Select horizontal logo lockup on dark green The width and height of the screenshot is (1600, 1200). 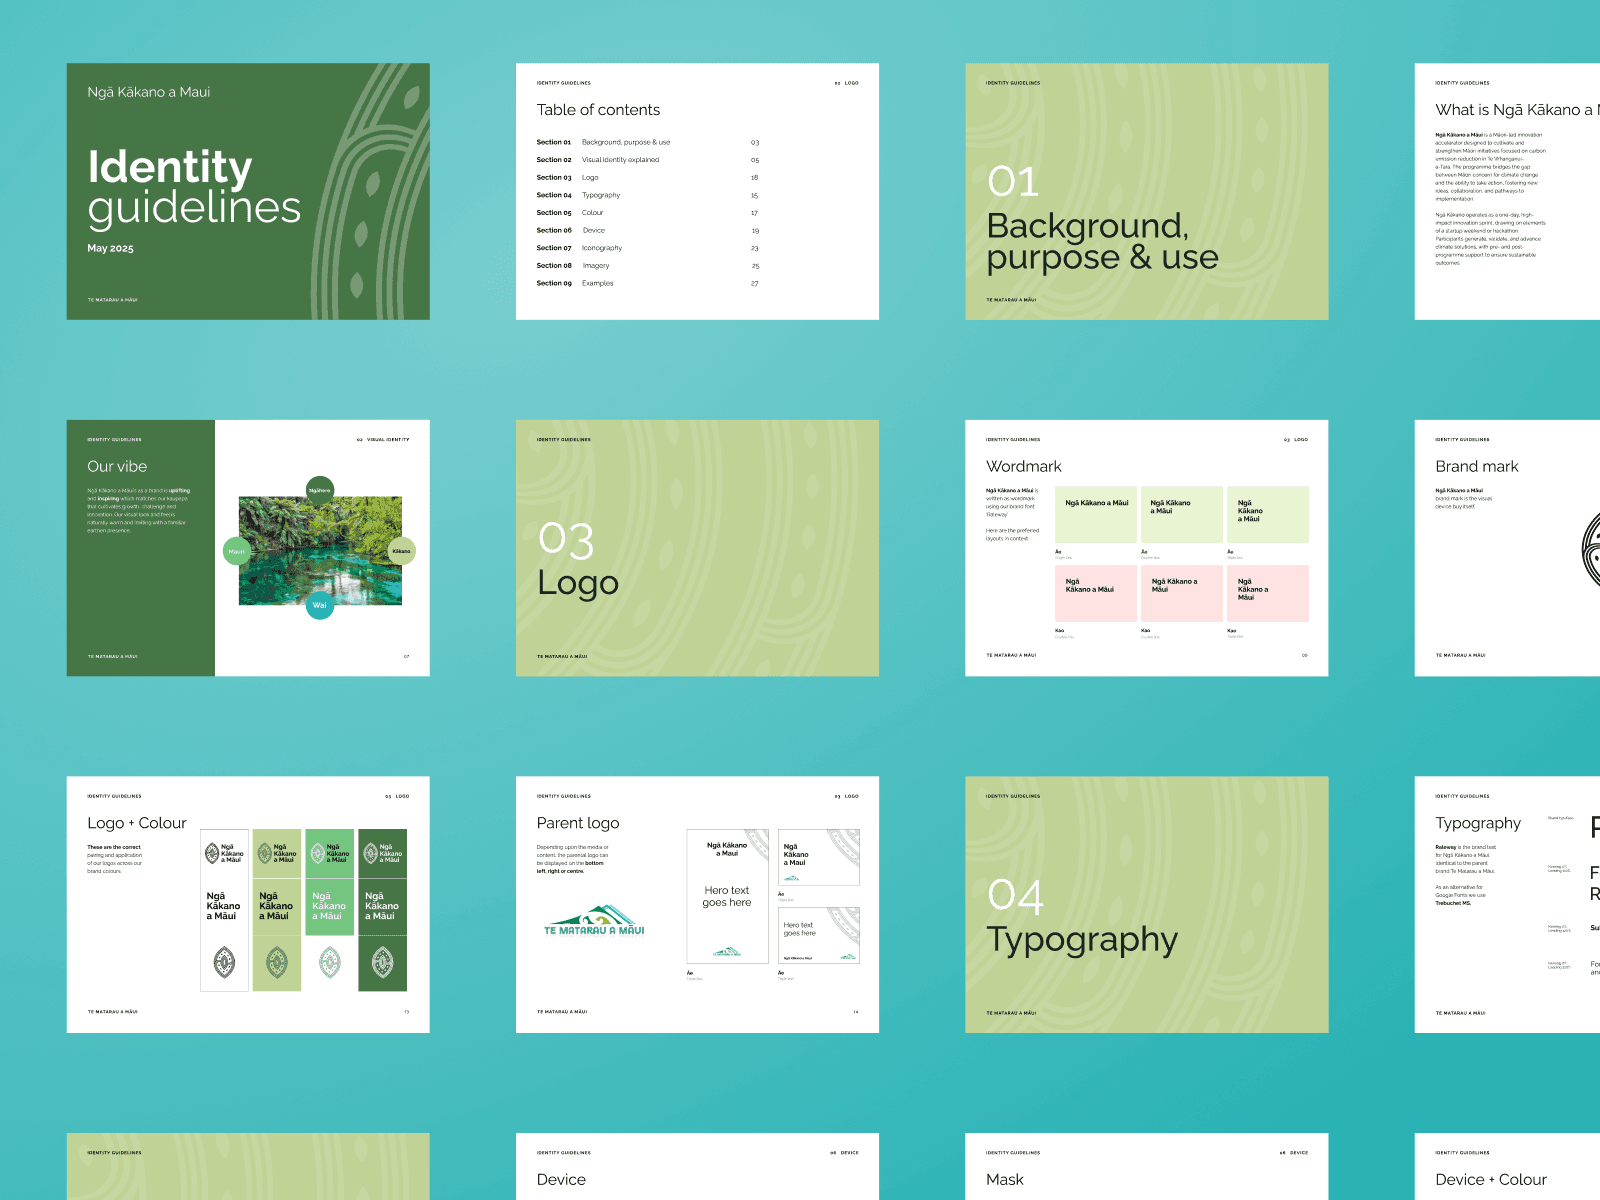pos(383,853)
